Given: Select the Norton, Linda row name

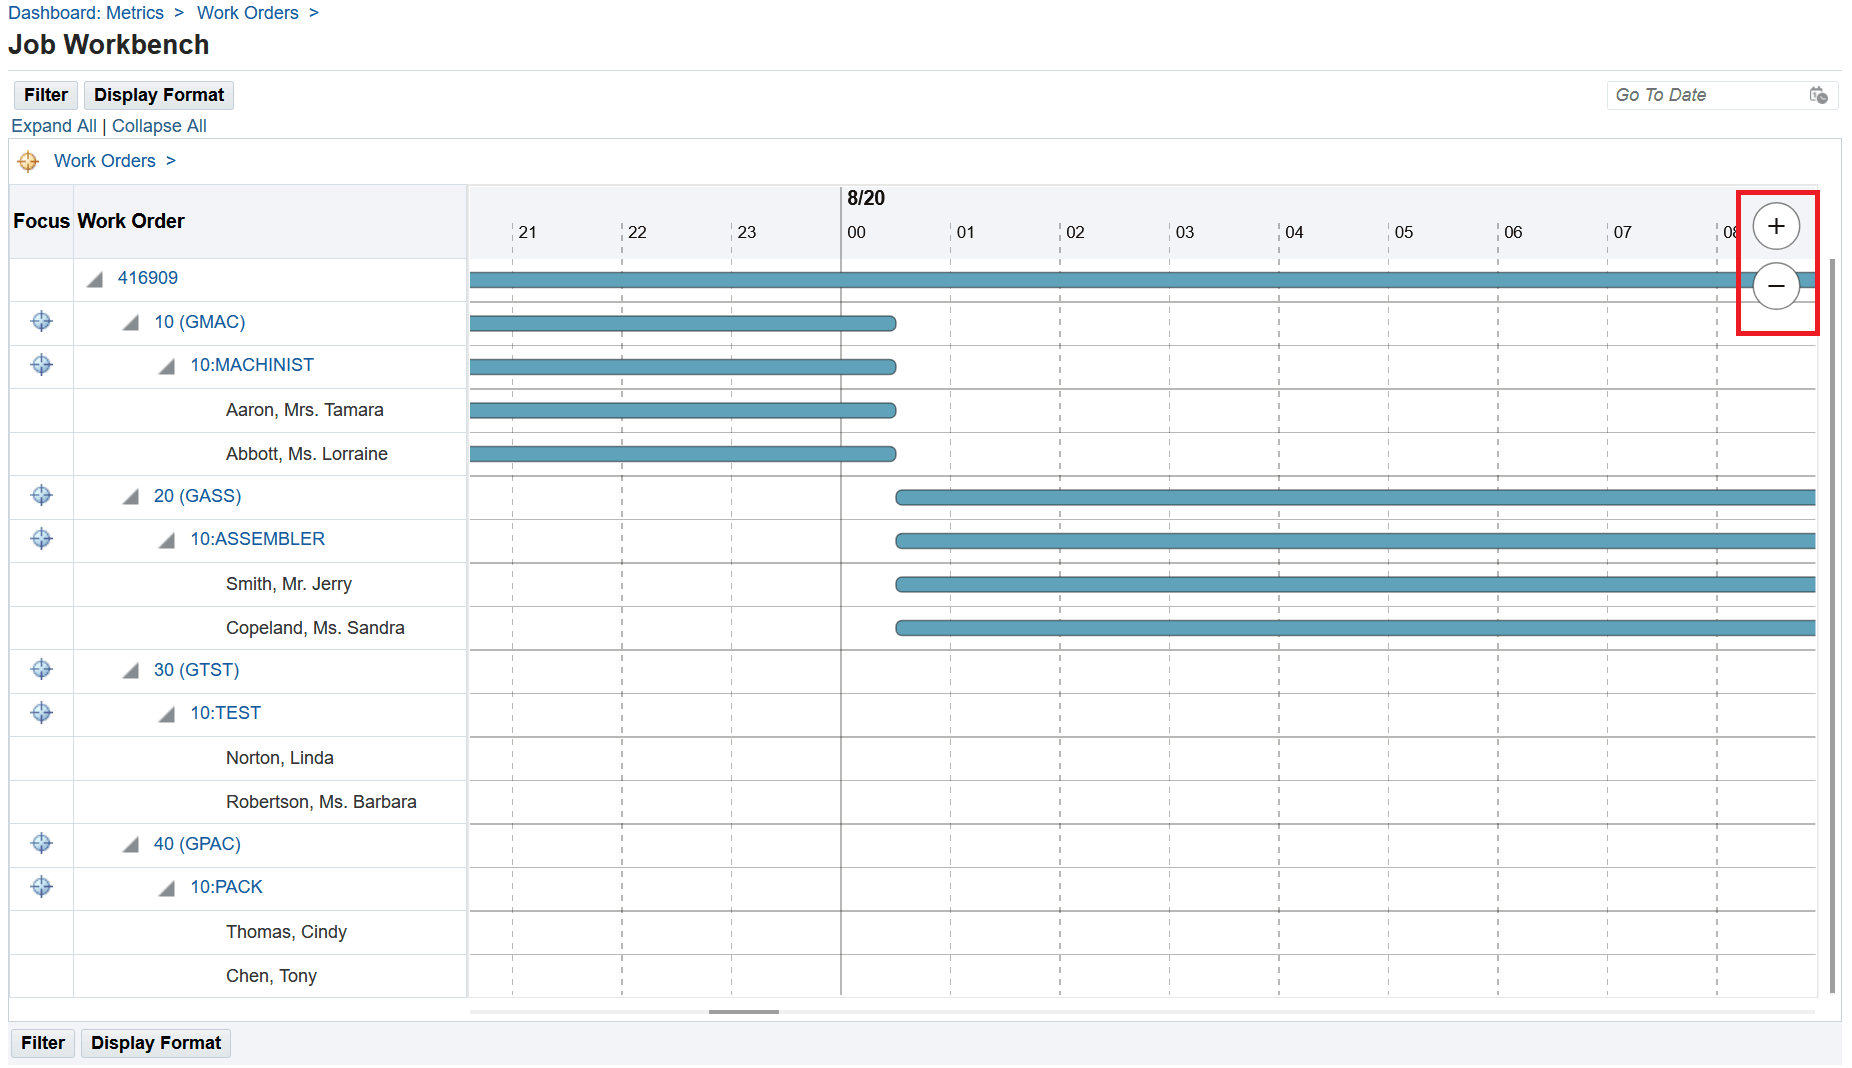Looking at the screenshot, I should click(x=280, y=758).
